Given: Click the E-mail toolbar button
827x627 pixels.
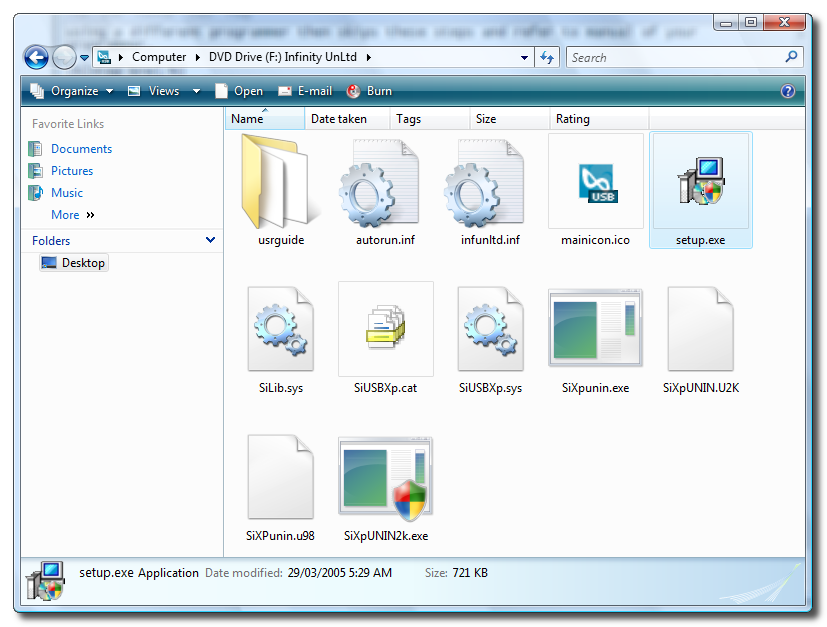Looking at the screenshot, I should point(305,91).
